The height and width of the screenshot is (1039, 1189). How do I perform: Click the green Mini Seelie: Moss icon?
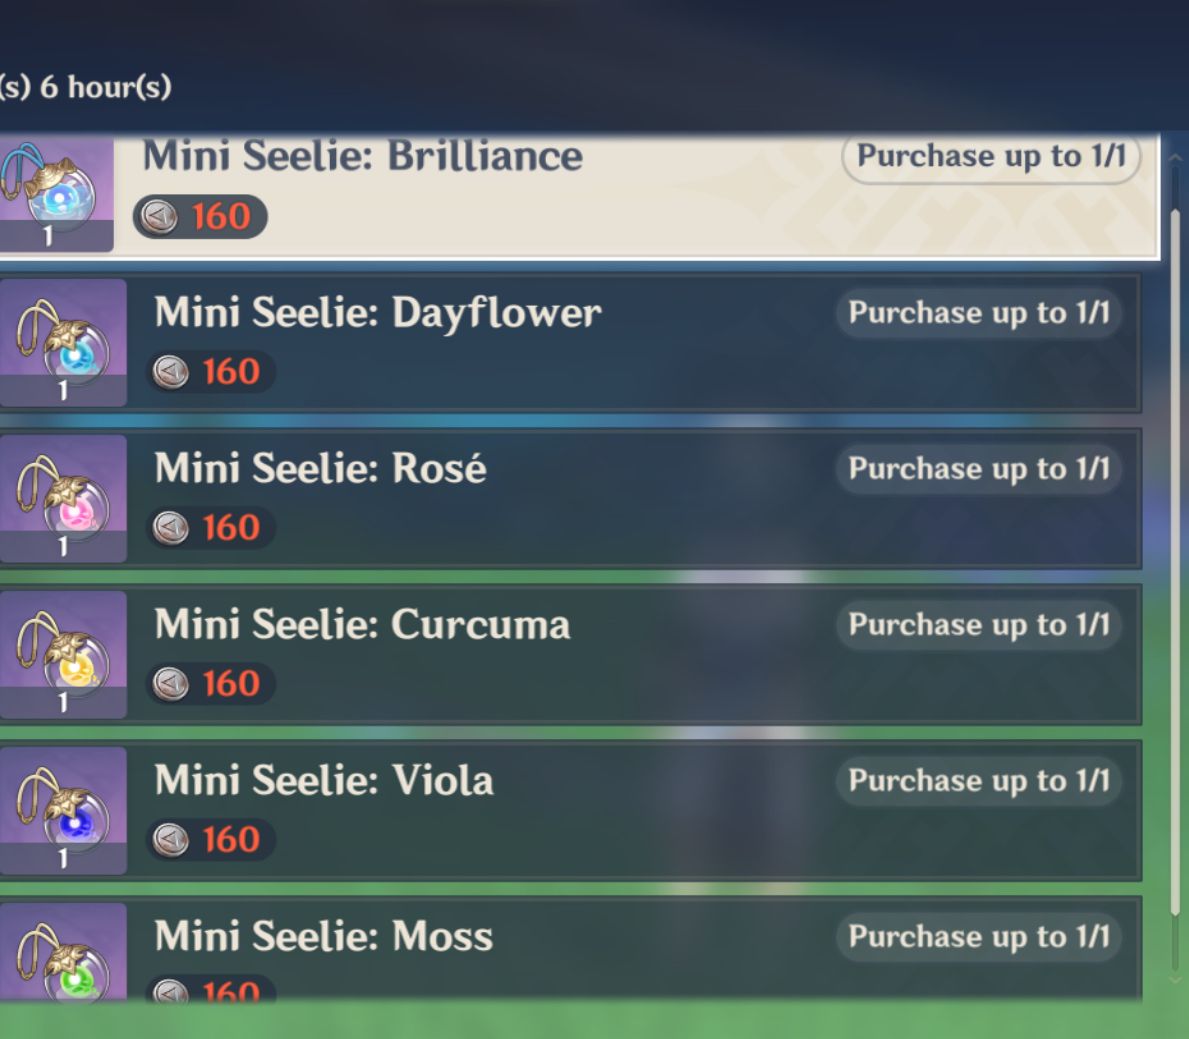point(63,955)
